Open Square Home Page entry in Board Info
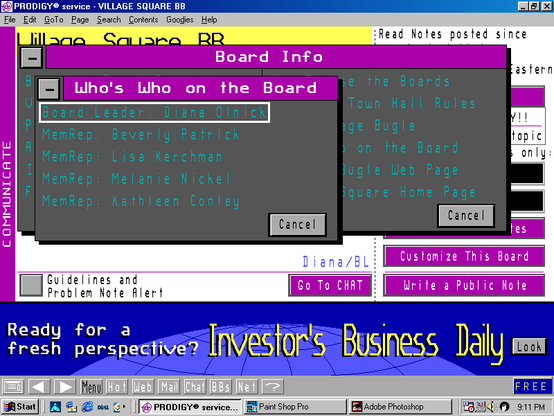 pos(408,192)
